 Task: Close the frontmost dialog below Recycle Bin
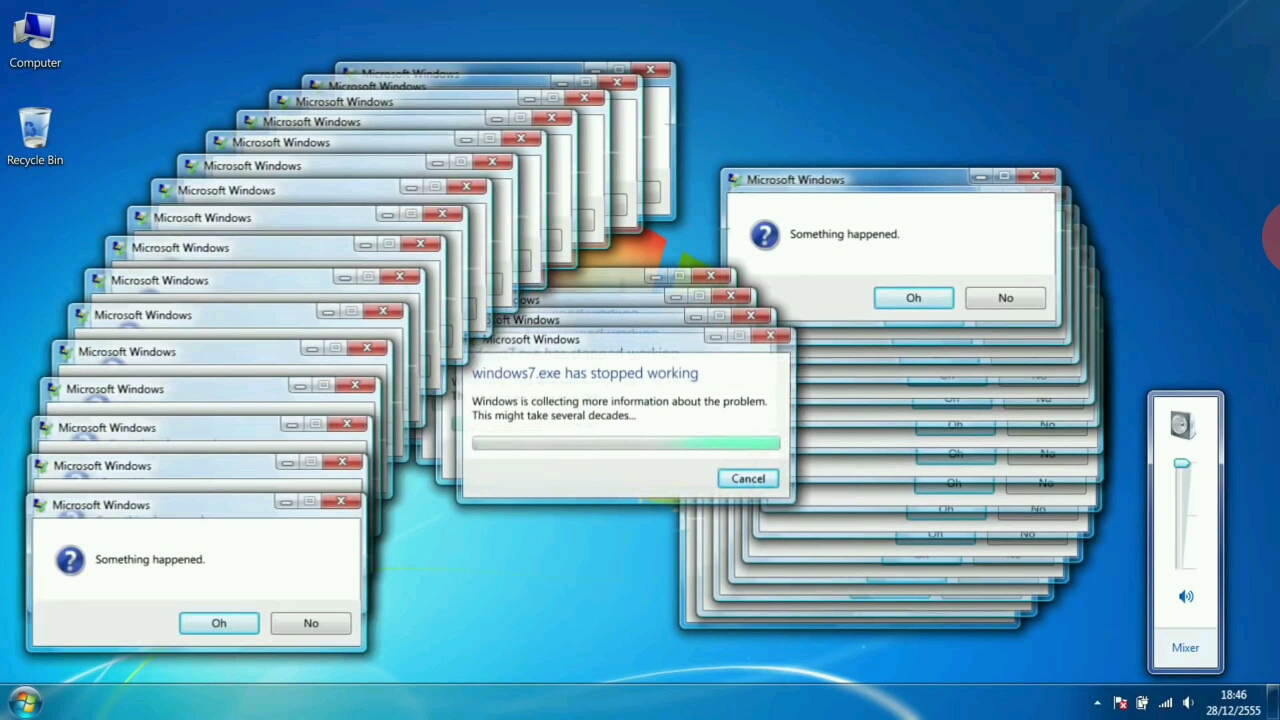pyautogui.click(x=342, y=501)
